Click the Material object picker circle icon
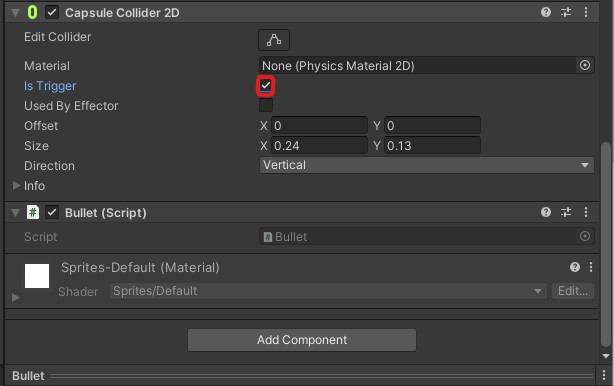614x386 pixels. (x=585, y=65)
